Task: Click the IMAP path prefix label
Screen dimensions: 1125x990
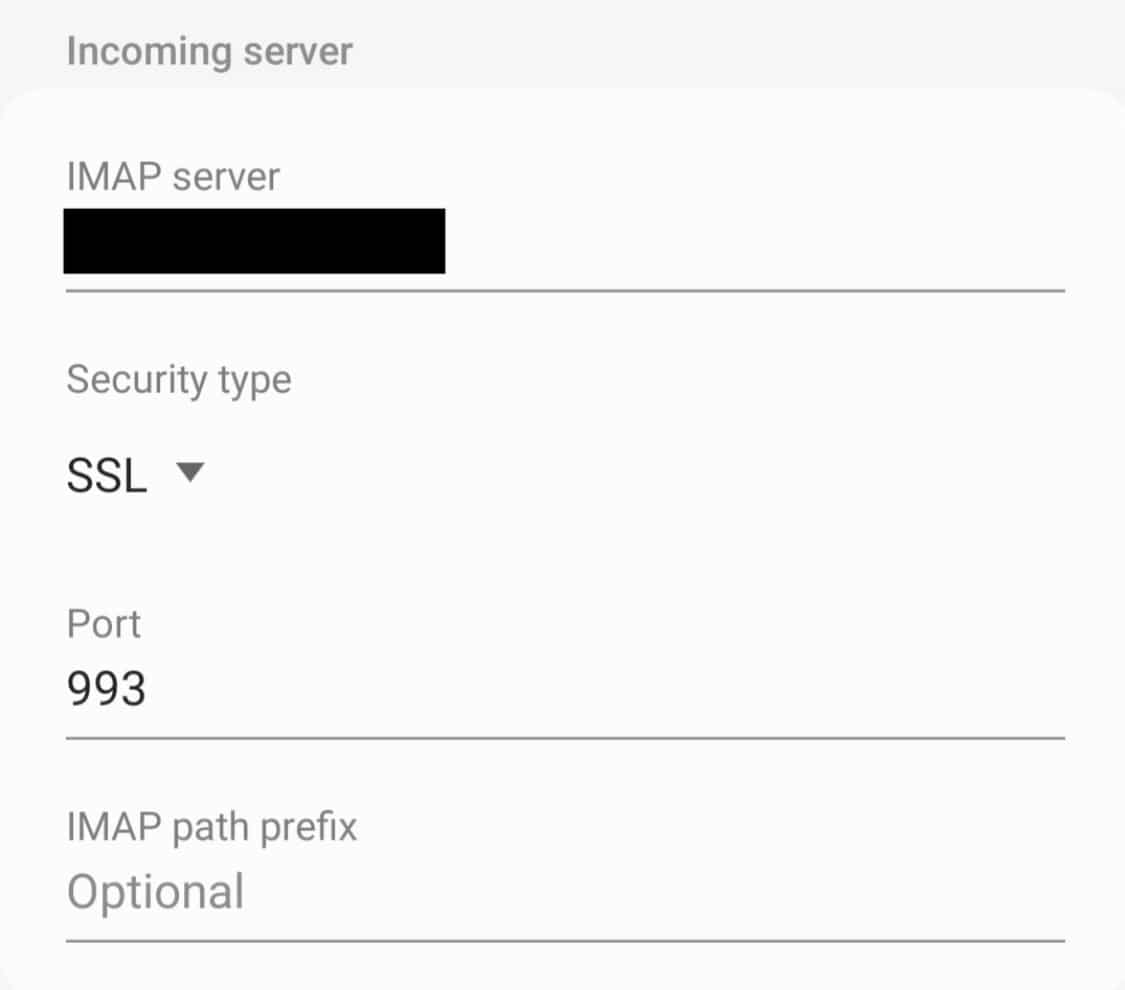Action: click(211, 827)
